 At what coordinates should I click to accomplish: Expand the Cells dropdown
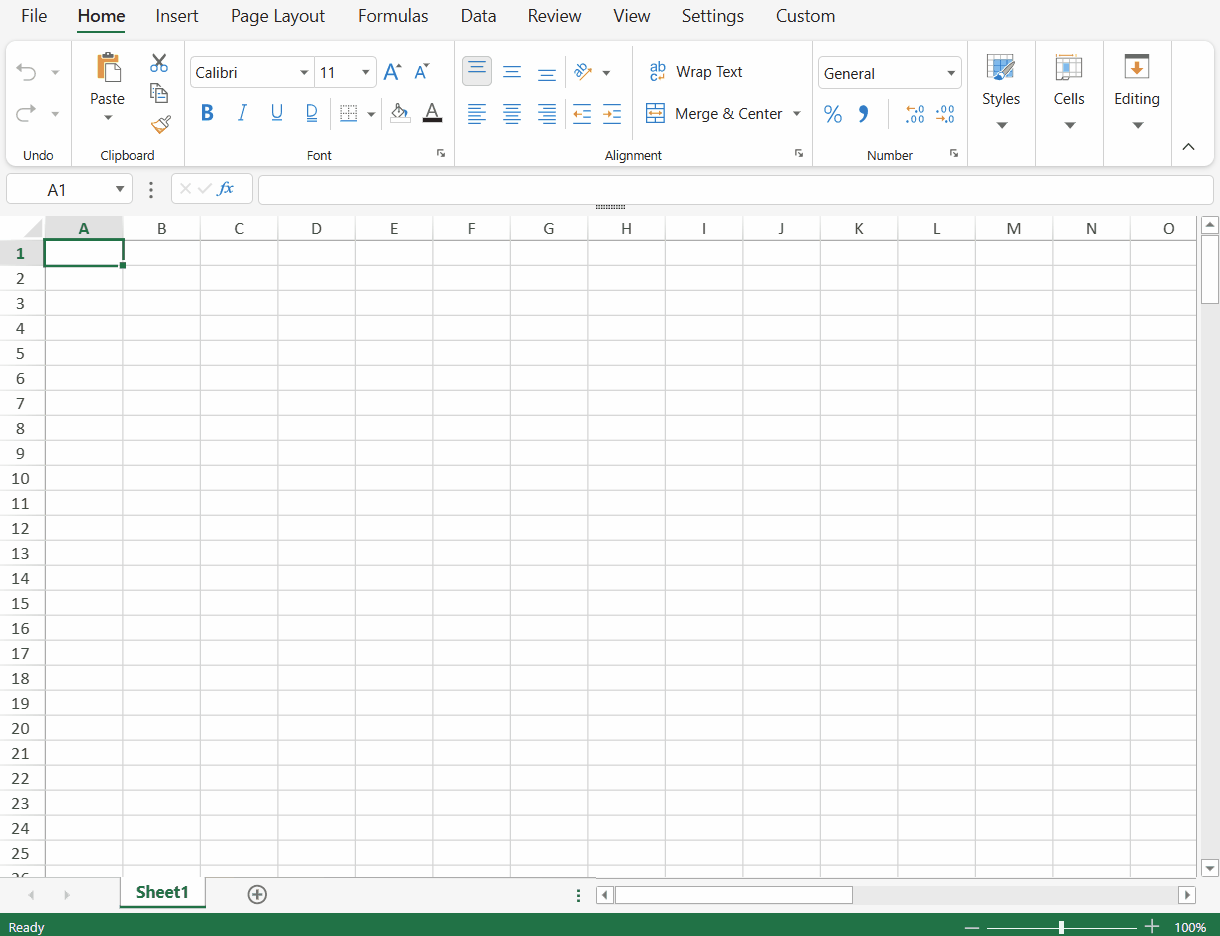coord(1070,126)
